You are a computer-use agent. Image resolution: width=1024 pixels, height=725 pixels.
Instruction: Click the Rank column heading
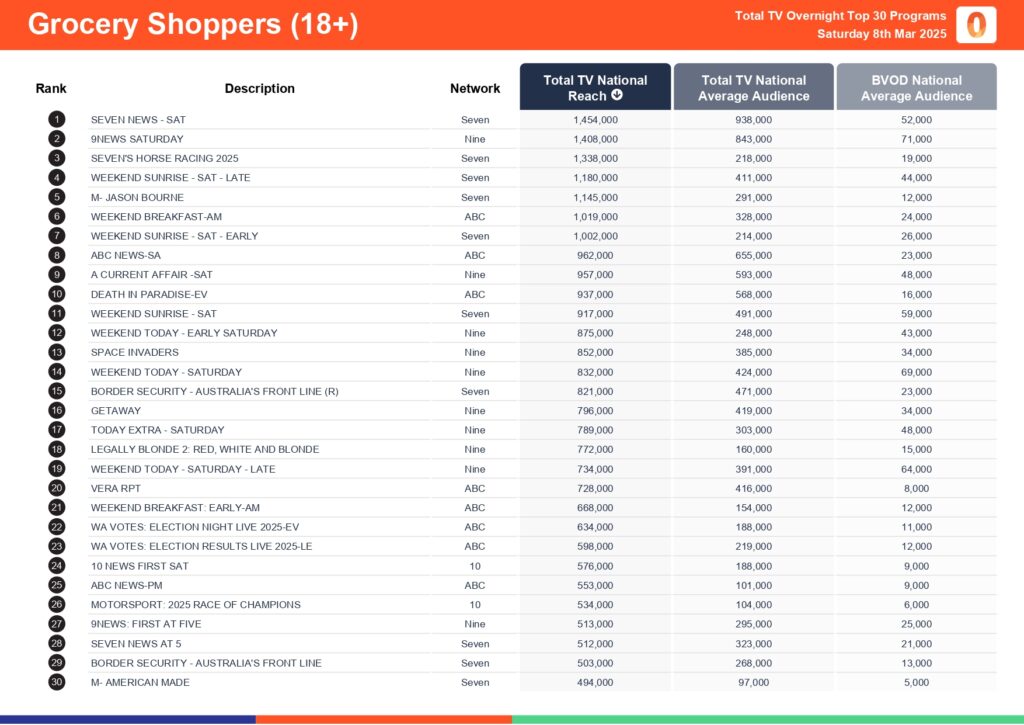pos(51,88)
